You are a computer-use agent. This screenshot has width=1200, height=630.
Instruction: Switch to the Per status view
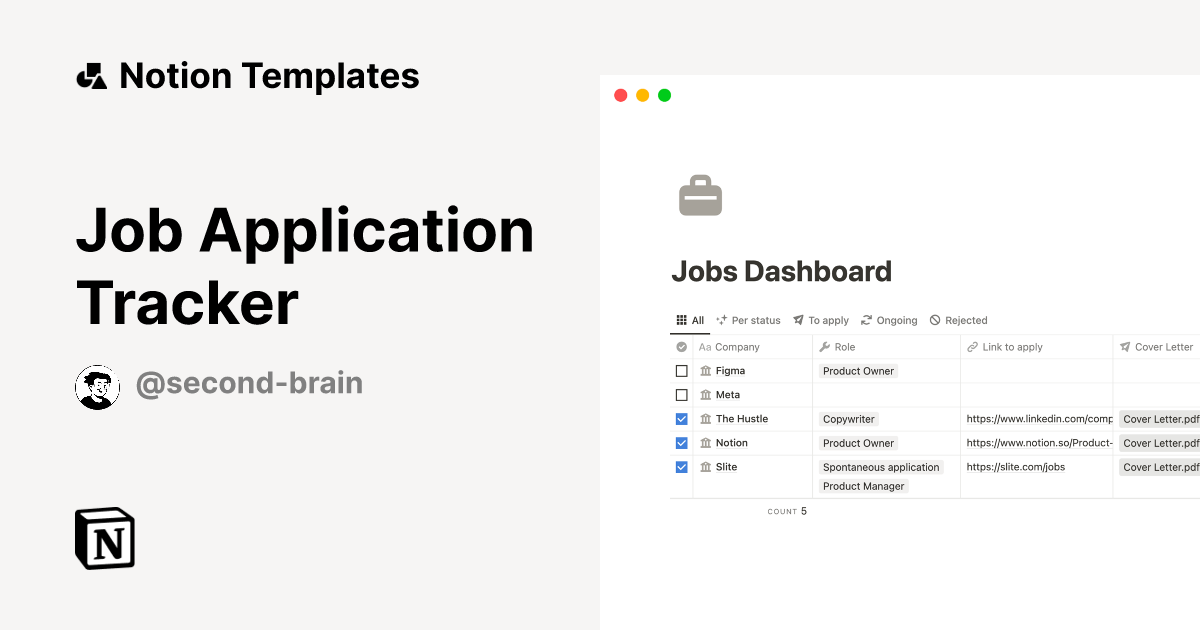tap(756, 320)
